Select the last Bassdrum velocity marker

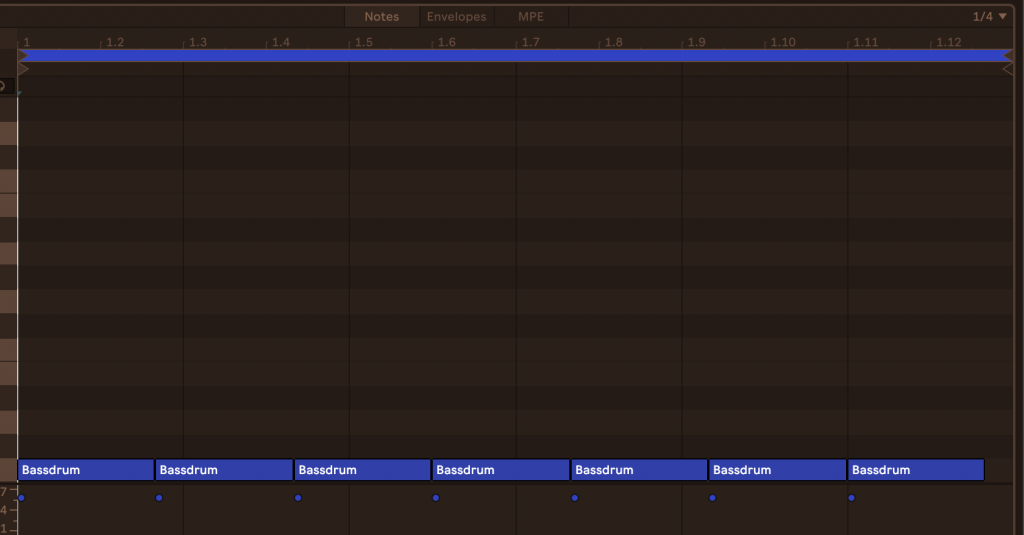851,498
